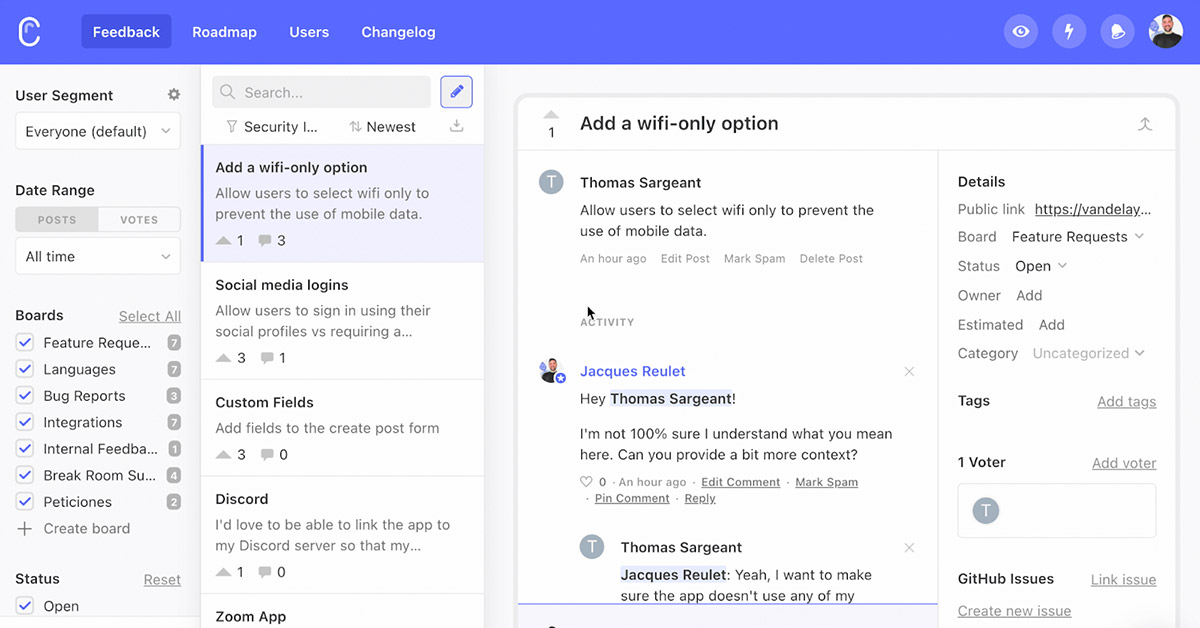Image resolution: width=1200 pixels, height=628 pixels.
Task: Uncheck the Open status checkbox
Action: (26, 606)
